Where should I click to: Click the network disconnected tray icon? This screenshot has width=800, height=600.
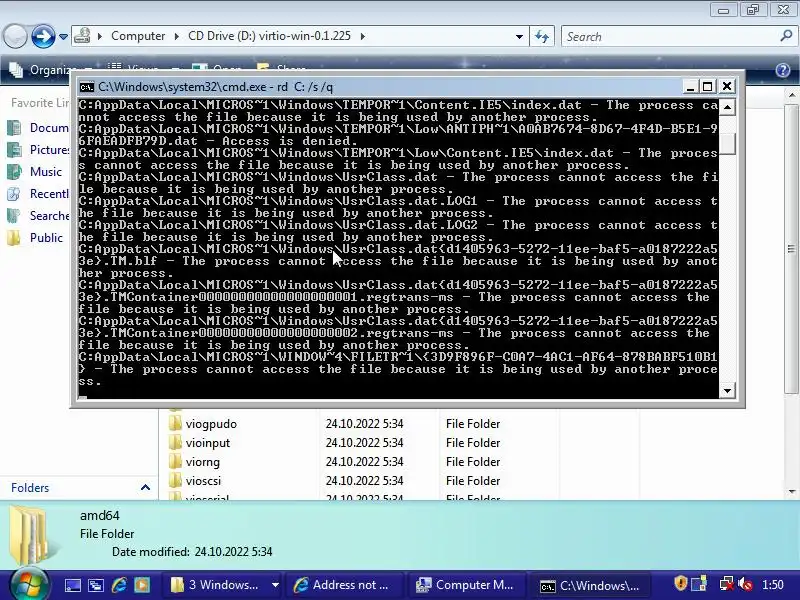(727, 584)
